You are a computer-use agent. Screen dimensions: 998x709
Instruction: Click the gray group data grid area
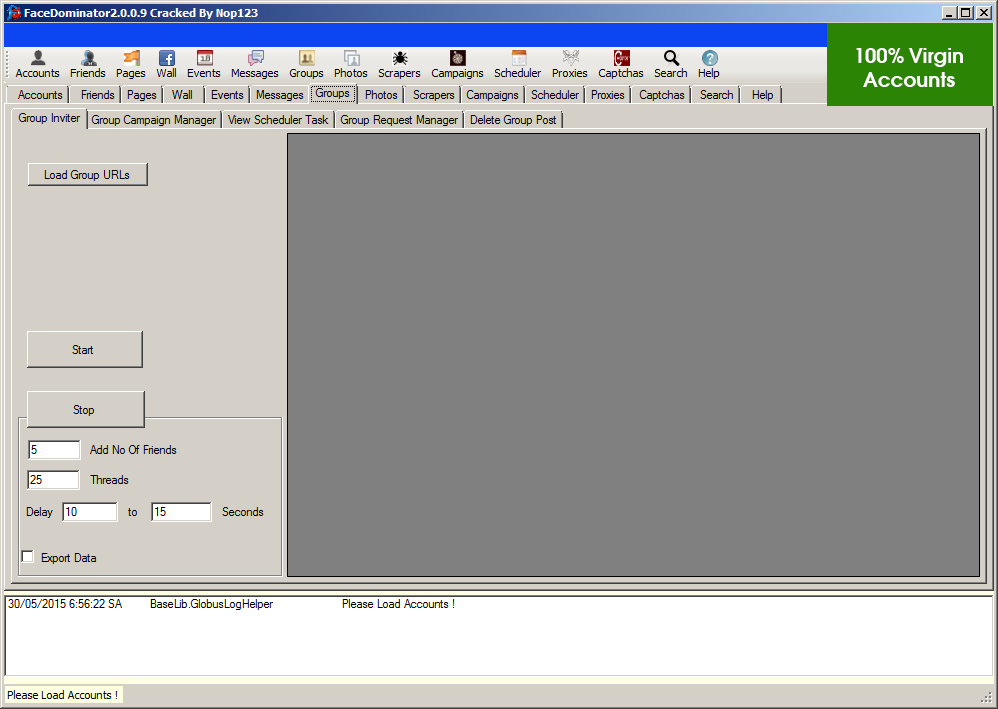click(x=633, y=354)
